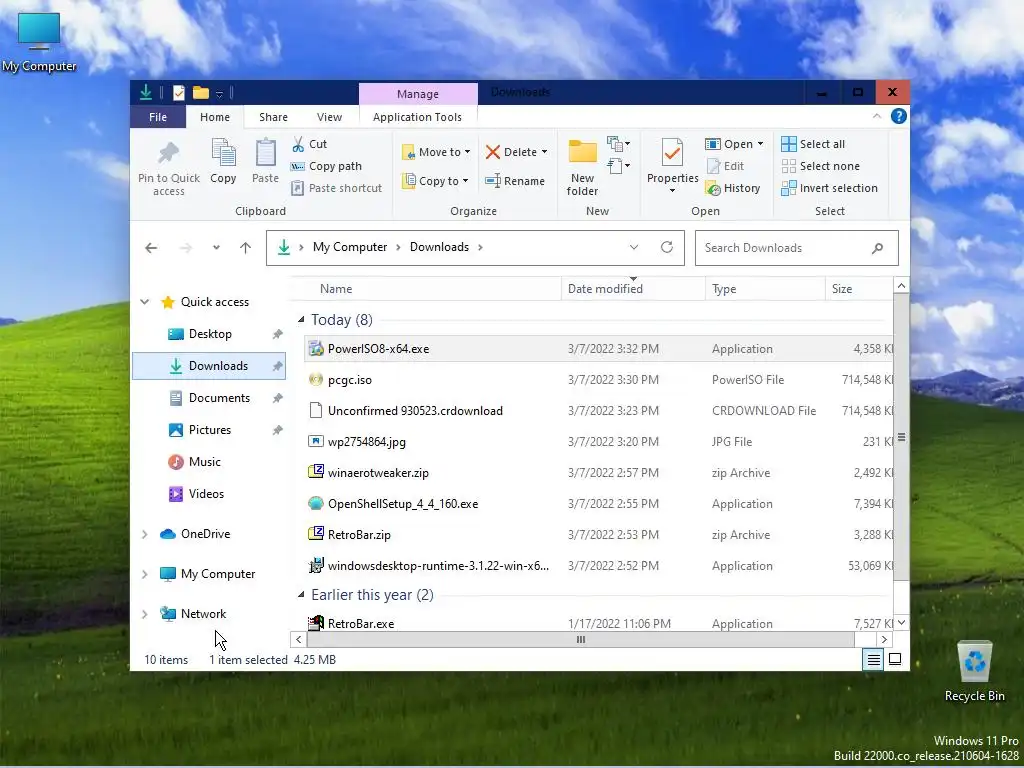Switch to large icons view in status bar

pos(895,660)
